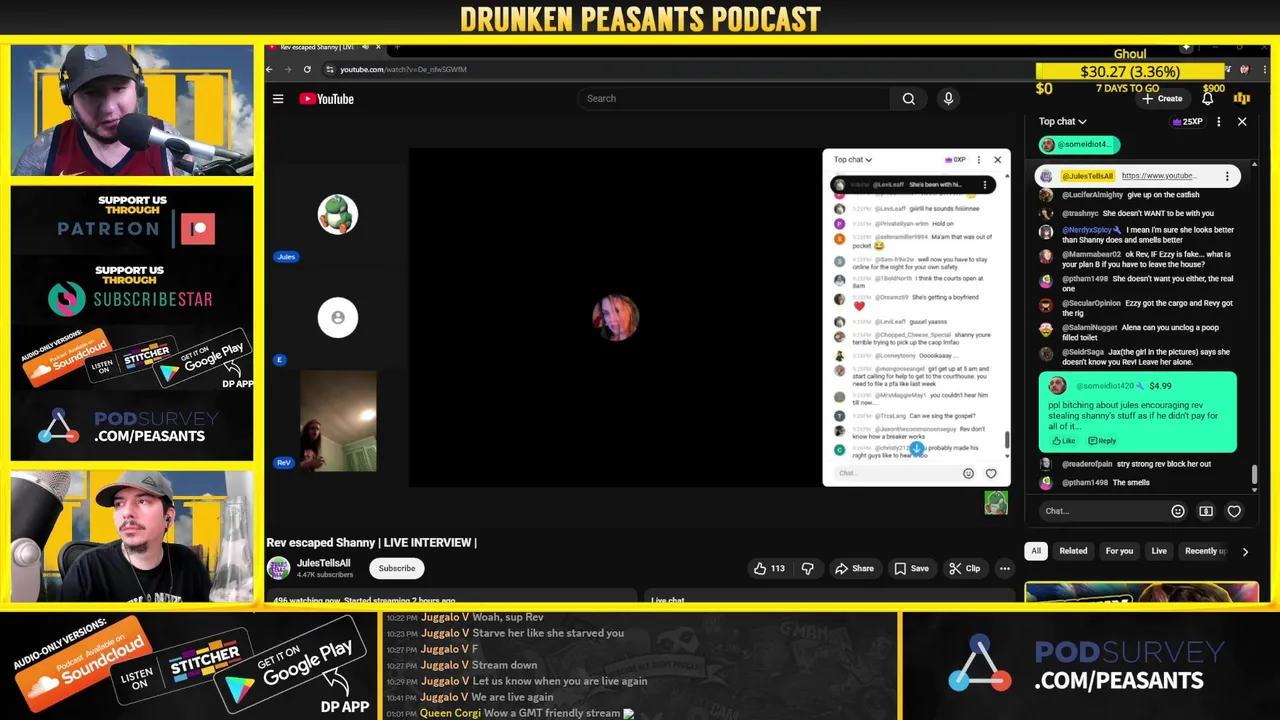The height and width of the screenshot is (720, 1280).
Task: Open the right live chat options menu
Action: [x=1218, y=122]
